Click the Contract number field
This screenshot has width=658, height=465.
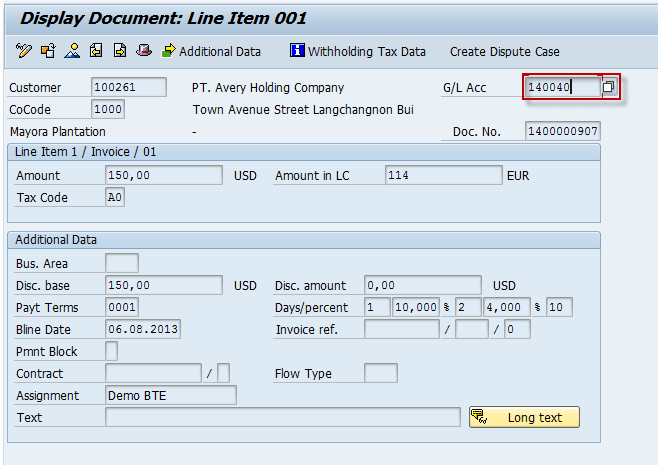click(153, 373)
